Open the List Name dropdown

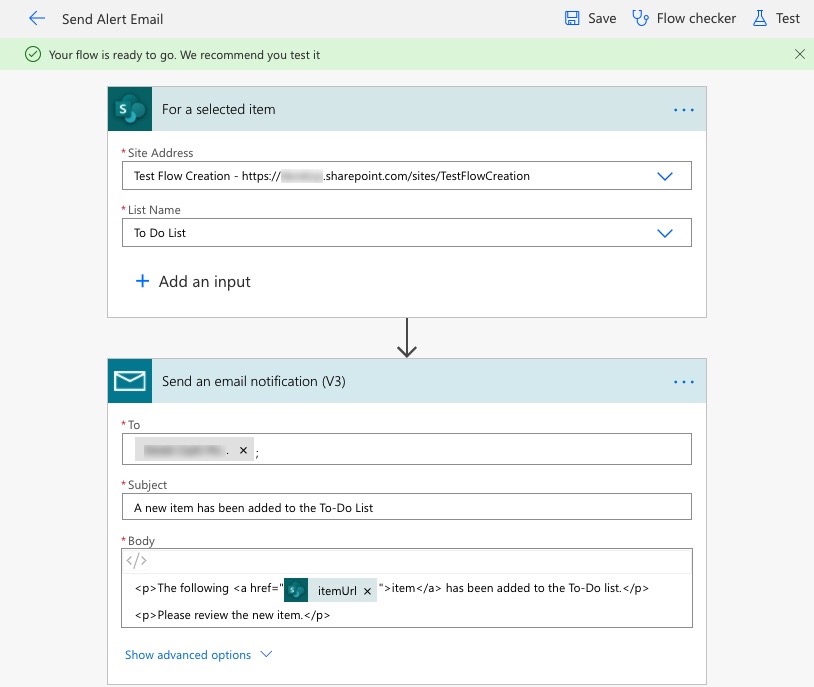pyautogui.click(x=665, y=233)
